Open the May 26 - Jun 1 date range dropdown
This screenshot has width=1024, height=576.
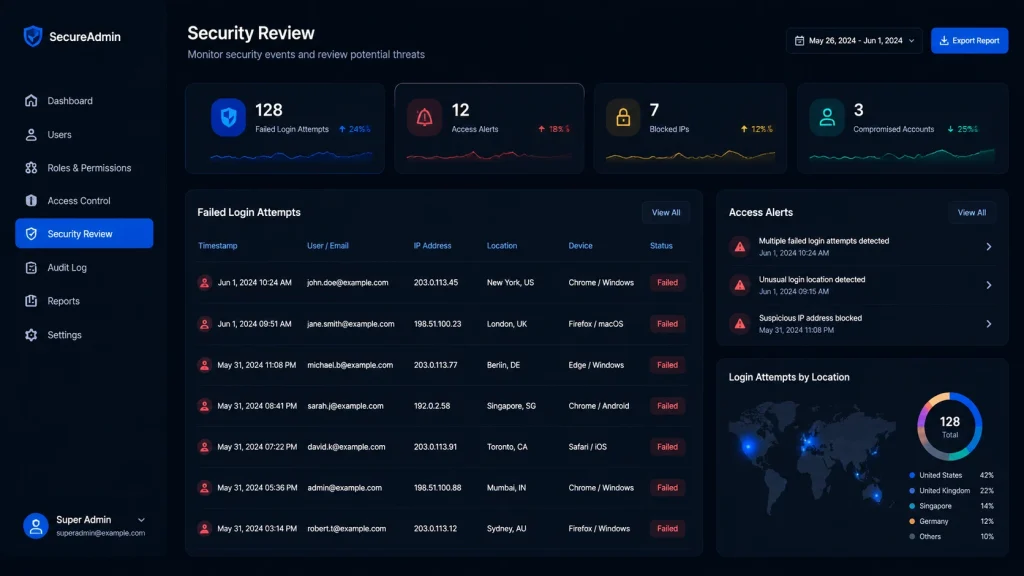pos(854,40)
